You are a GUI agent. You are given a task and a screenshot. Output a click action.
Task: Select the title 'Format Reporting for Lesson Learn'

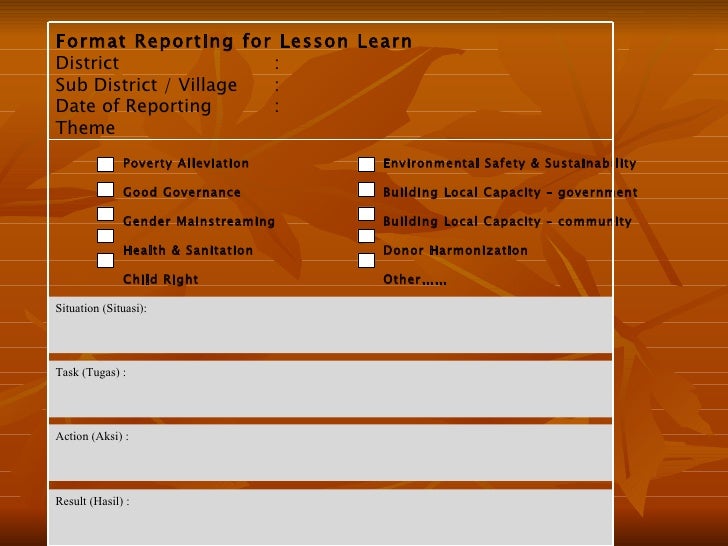234,41
